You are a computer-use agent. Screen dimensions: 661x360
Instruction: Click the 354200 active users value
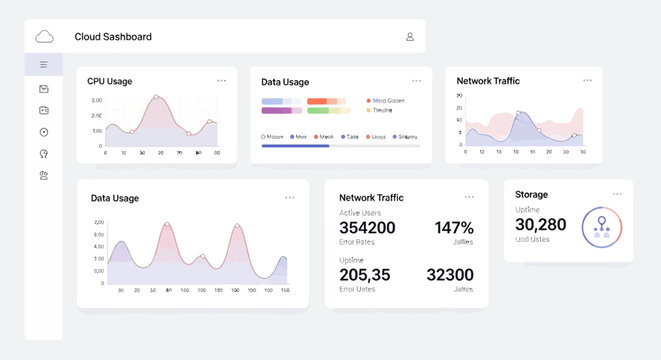(x=367, y=228)
